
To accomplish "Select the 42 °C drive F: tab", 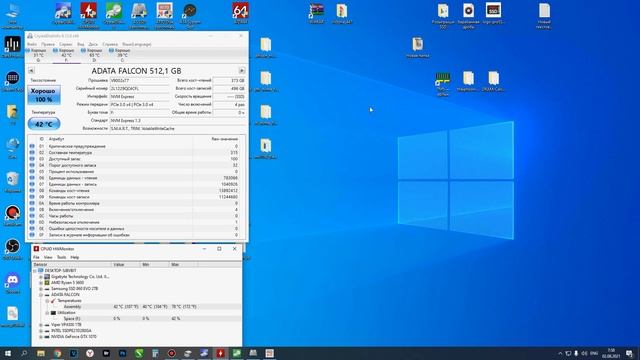I will (x=66, y=55).
